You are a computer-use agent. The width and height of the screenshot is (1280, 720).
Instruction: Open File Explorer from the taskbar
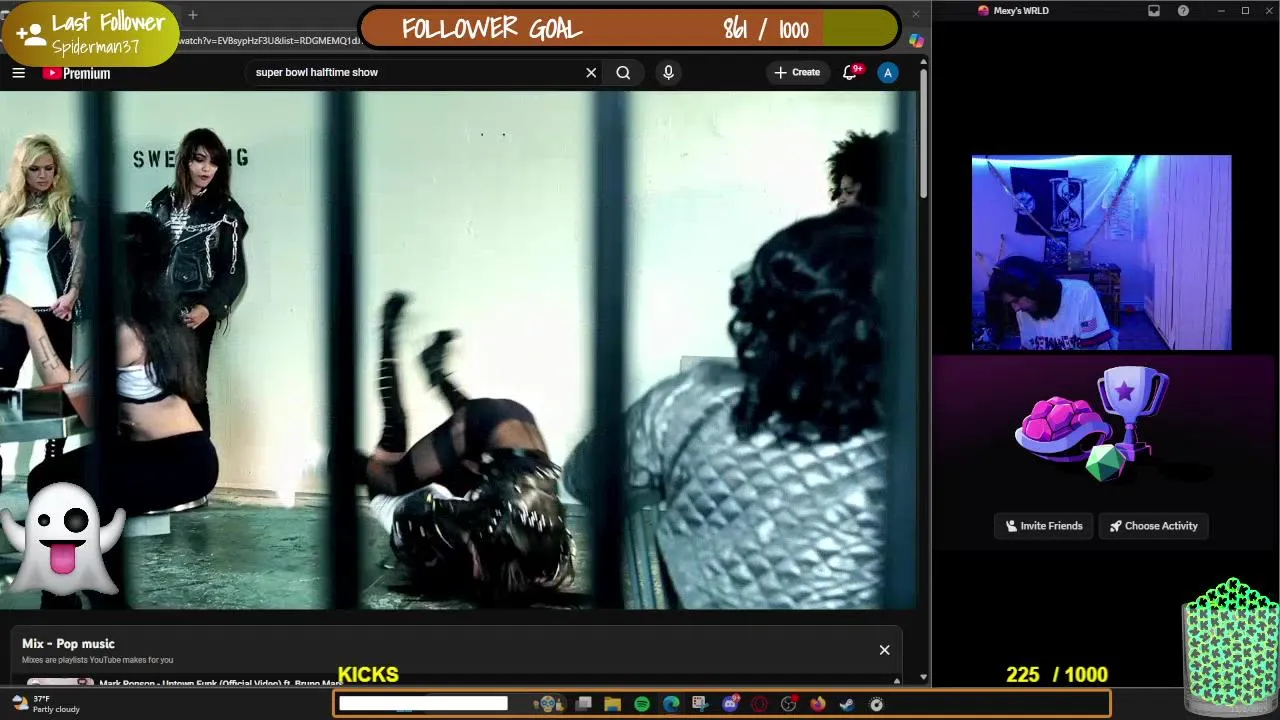[x=612, y=704]
